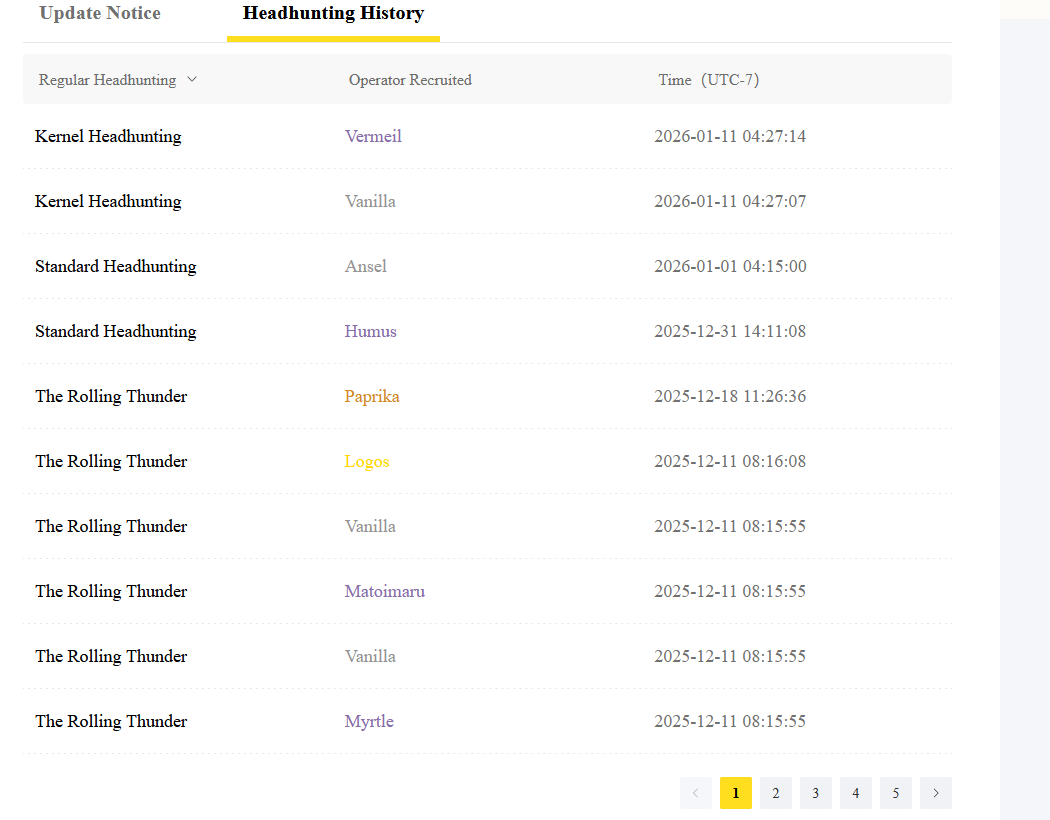Viewport: 1050px width, 820px height.
Task: Go to page 2 of history
Action: coord(775,793)
